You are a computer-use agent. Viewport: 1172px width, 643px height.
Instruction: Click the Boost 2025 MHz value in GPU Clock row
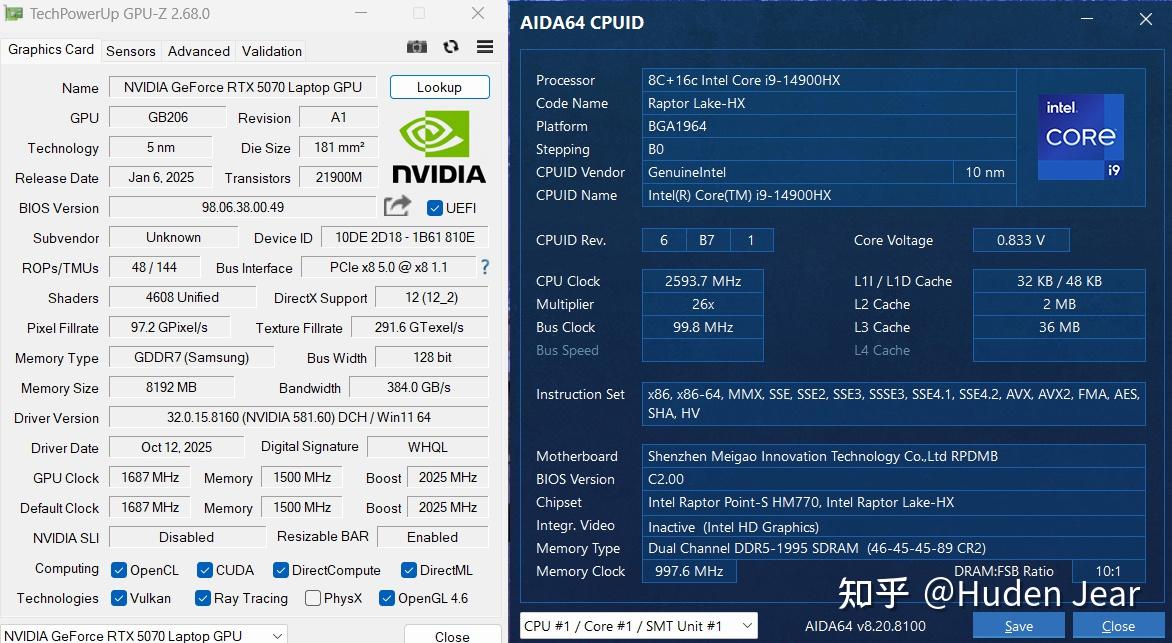coord(448,477)
